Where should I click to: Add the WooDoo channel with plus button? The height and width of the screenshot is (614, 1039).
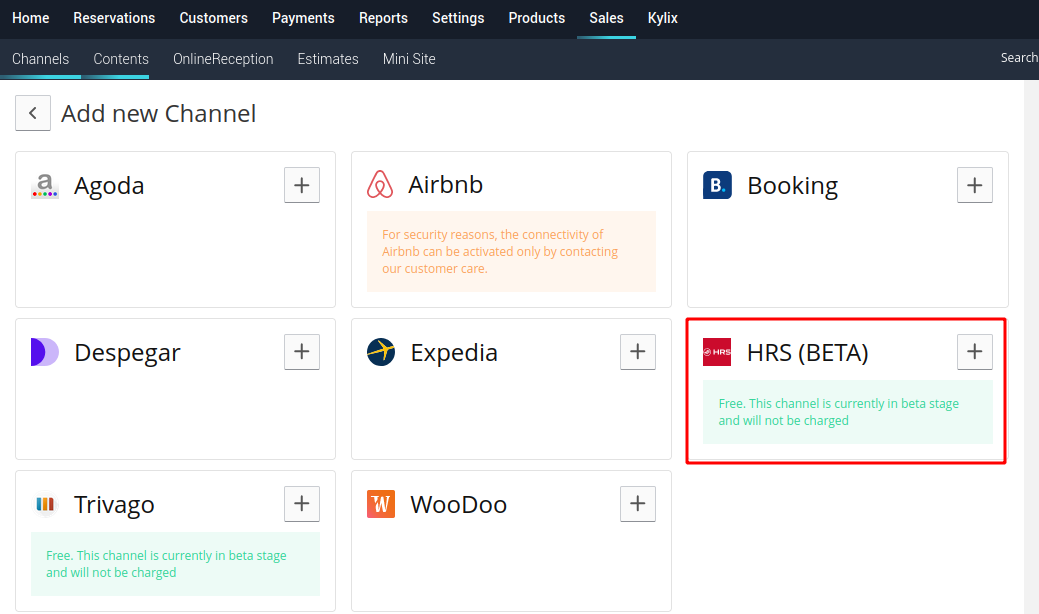(638, 504)
